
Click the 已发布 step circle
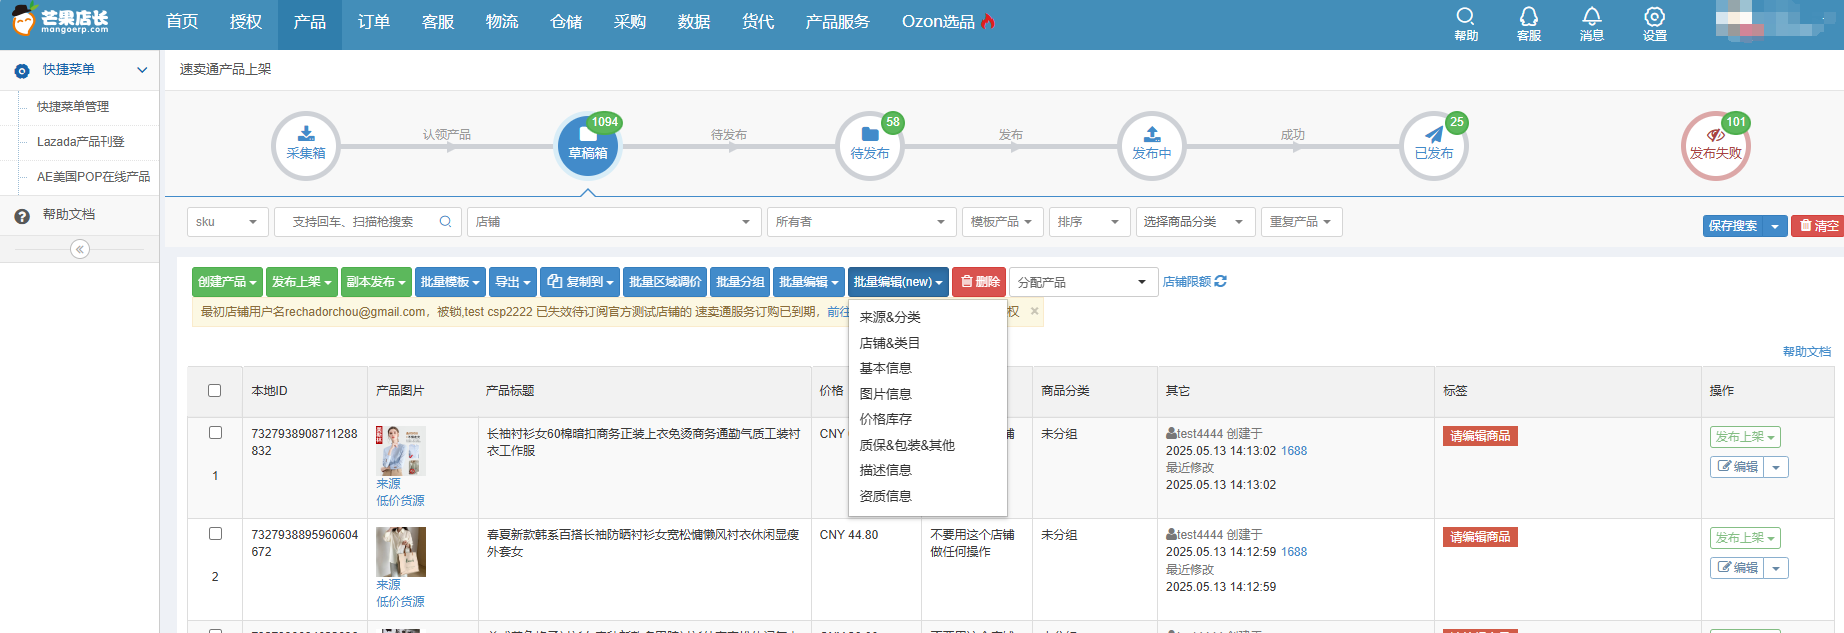[1434, 146]
